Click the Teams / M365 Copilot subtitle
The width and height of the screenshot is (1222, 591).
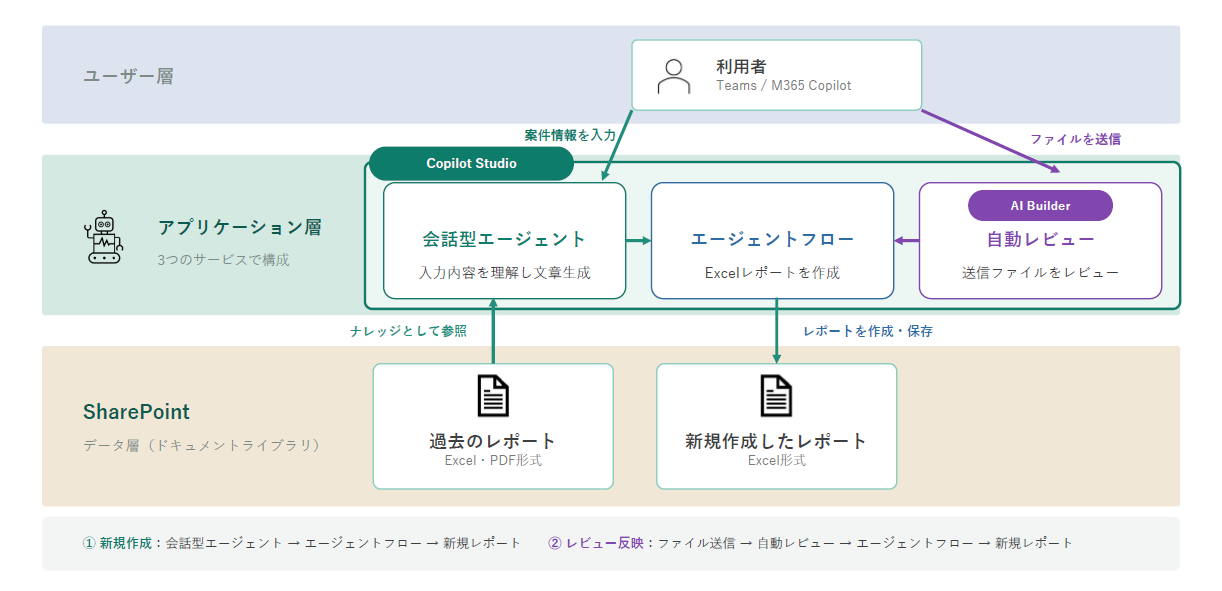783,86
